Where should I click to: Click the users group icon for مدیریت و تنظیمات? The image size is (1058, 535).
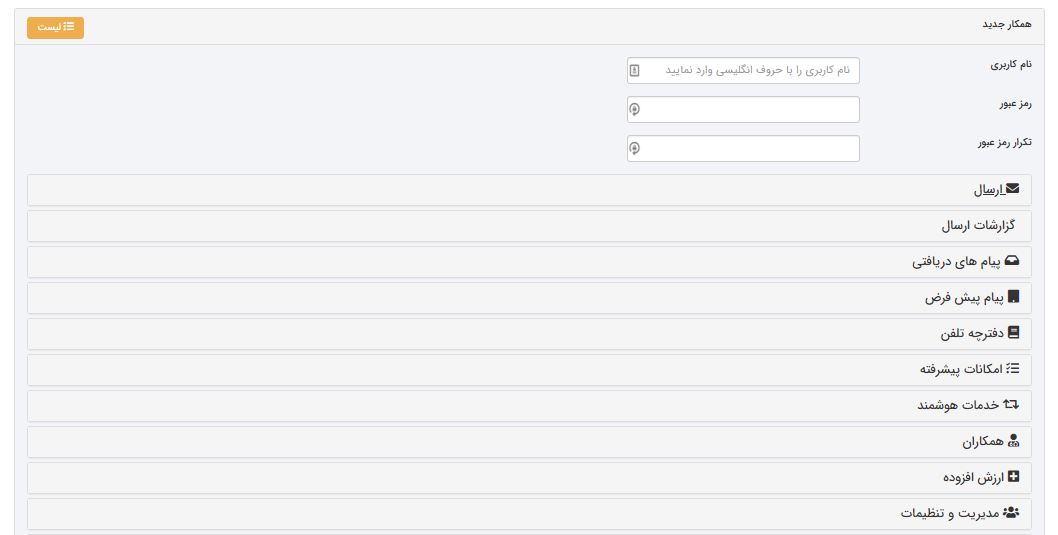coord(1011,513)
